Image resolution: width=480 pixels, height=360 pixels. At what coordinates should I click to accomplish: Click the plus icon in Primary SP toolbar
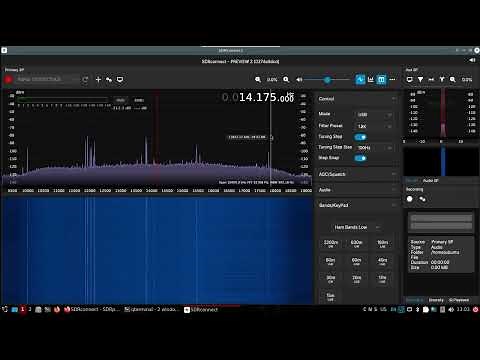click(x=98, y=79)
